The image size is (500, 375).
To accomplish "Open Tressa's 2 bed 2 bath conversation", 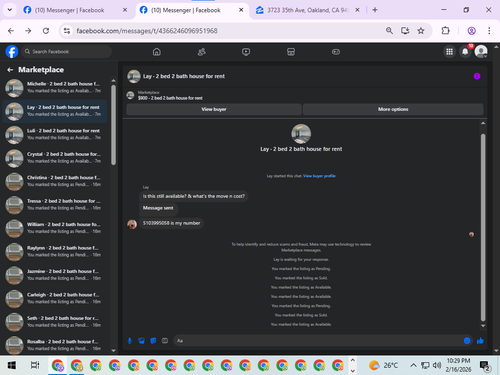I will click(55, 205).
